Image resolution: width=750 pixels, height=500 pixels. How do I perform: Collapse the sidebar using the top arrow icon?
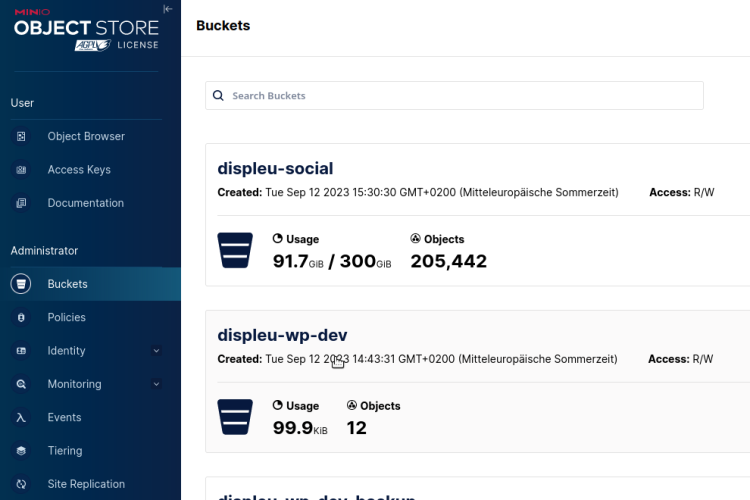coord(168,8)
